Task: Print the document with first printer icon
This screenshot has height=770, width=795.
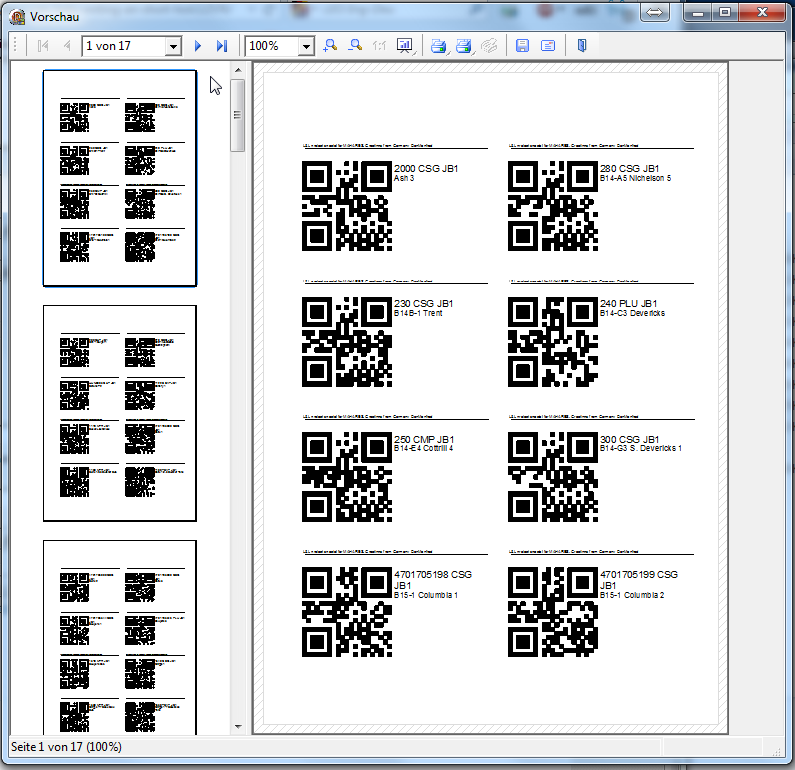Action: 438,46
